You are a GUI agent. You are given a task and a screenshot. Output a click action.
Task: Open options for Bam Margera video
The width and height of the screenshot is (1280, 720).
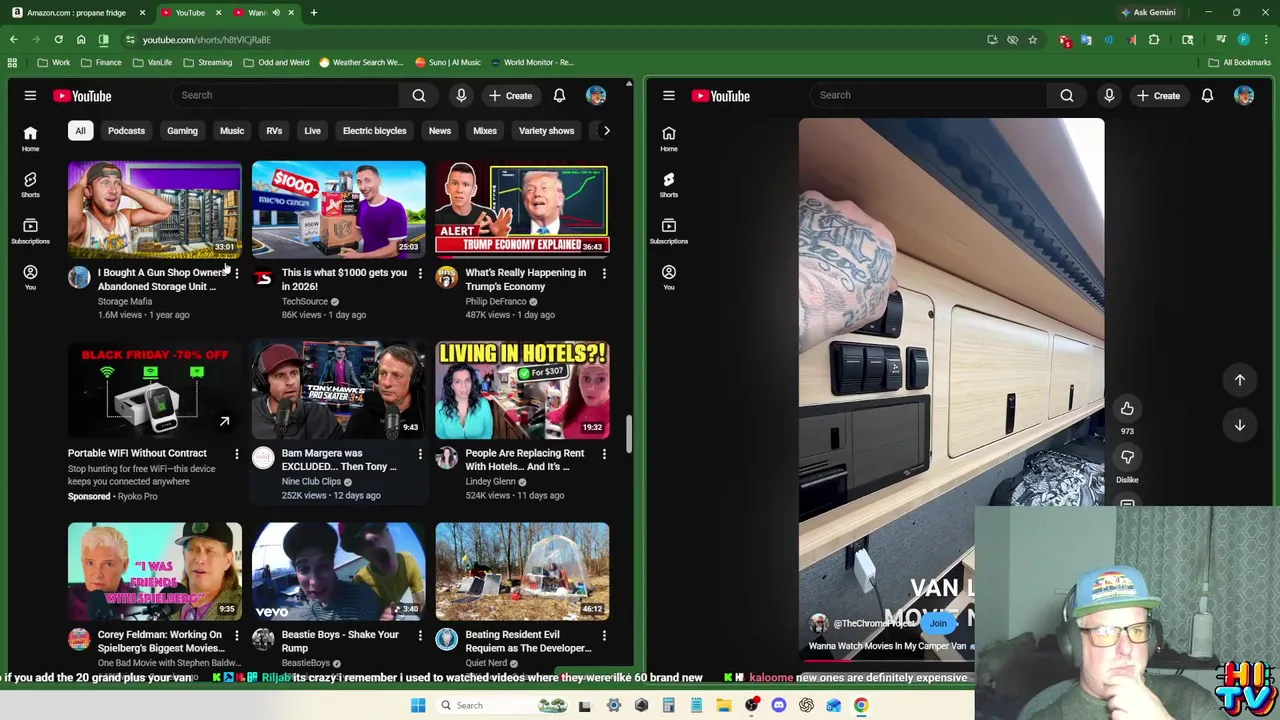tap(420, 454)
